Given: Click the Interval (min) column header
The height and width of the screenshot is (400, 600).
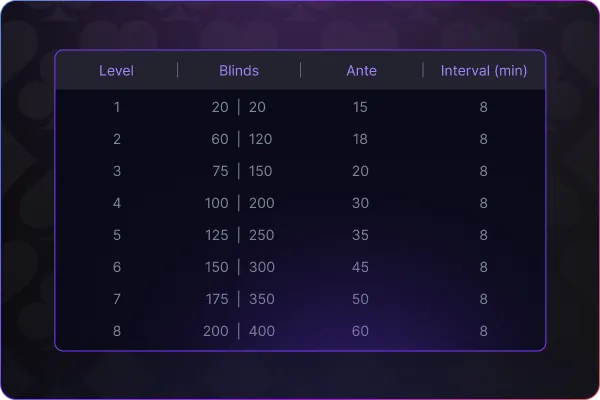Looking at the screenshot, I should (x=484, y=71).
